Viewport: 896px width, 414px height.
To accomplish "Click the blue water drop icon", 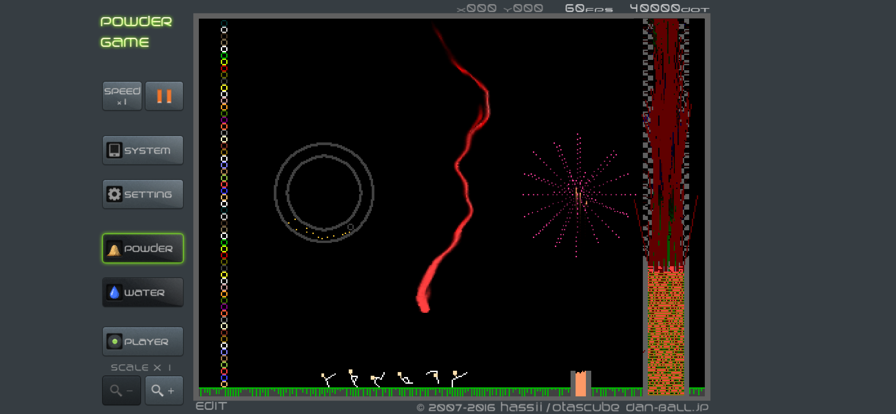I will (114, 293).
